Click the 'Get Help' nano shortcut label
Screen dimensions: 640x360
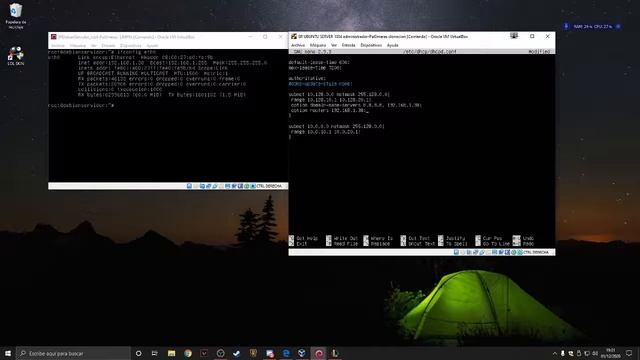[307, 238]
